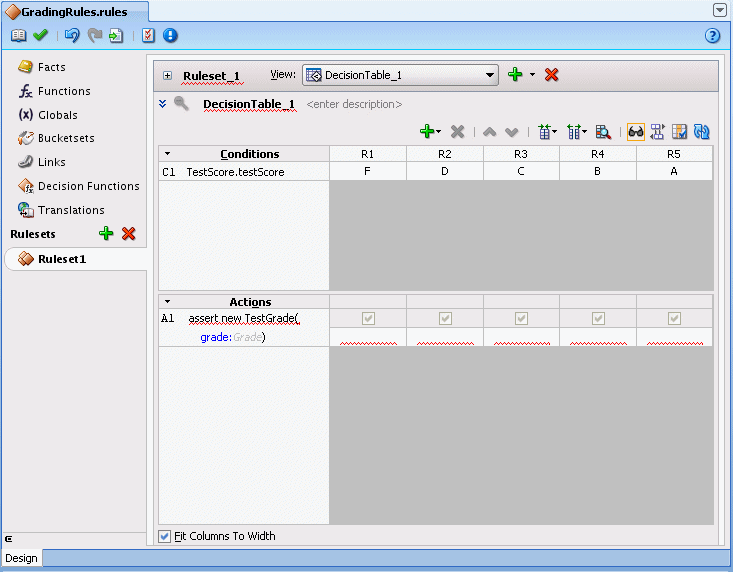Delete ruleset with red X in sidebar
The image size is (733, 572).
click(129, 233)
